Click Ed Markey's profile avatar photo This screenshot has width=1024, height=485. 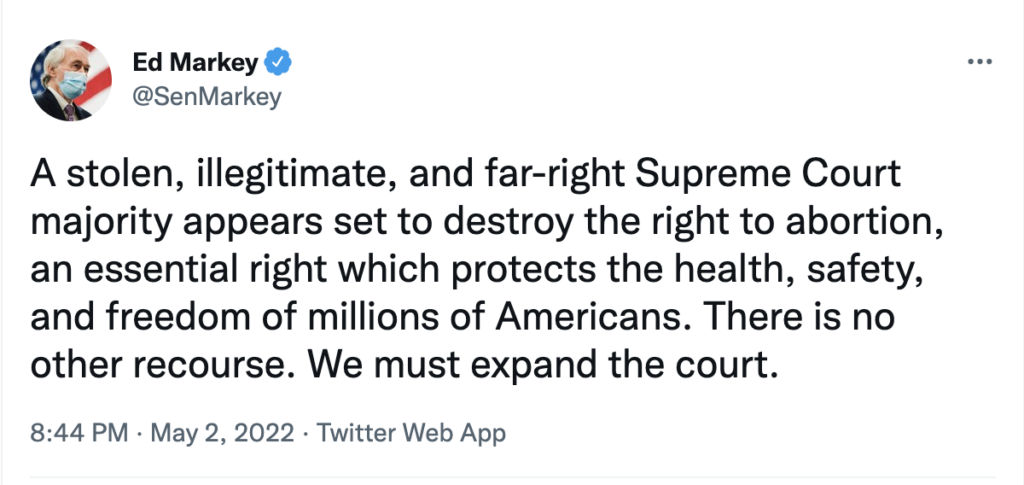(x=71, y=81)
